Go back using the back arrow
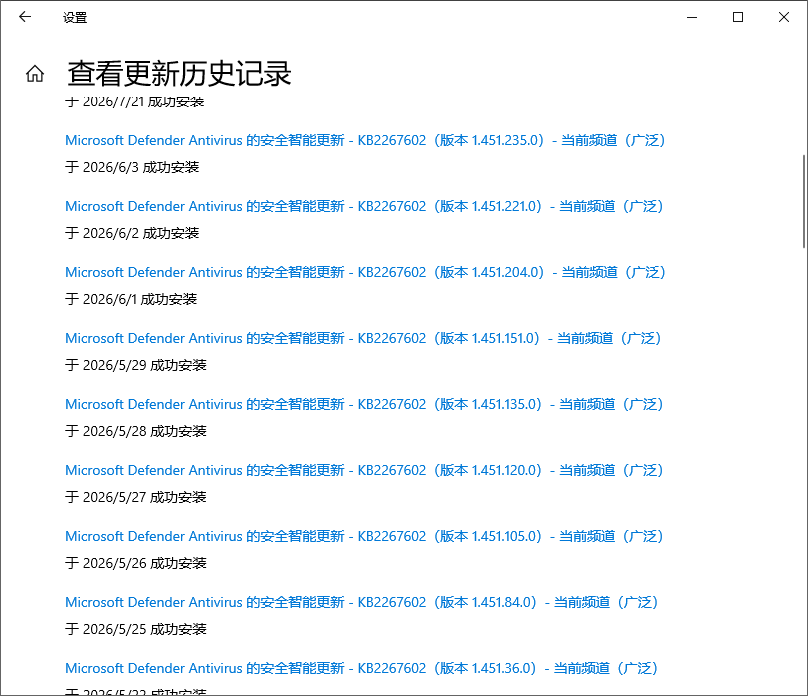The image size is (808, 696). coord(25,17)
